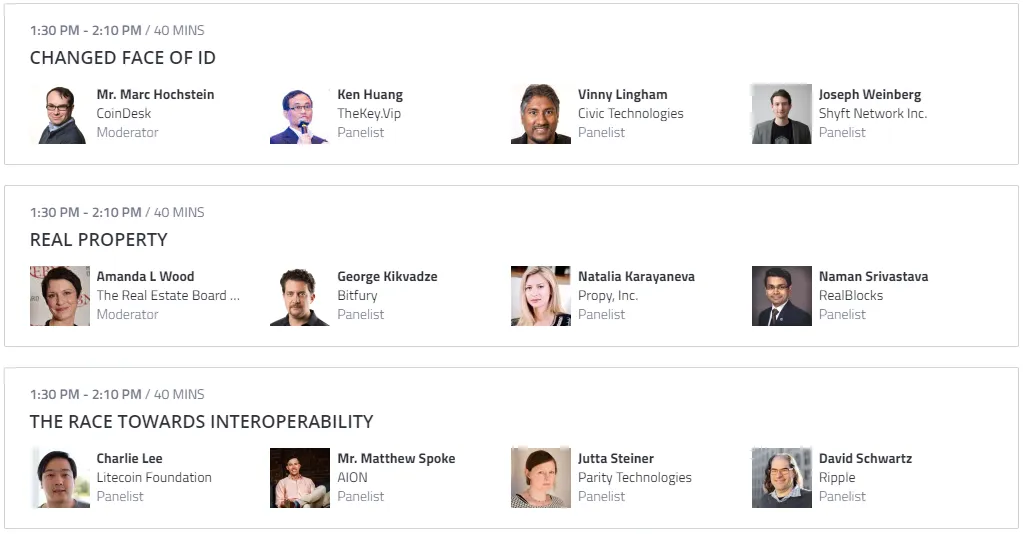Click the Vinny Lingham speaker name
Screen dimensions: 1023x534
(x=622, y=95)
